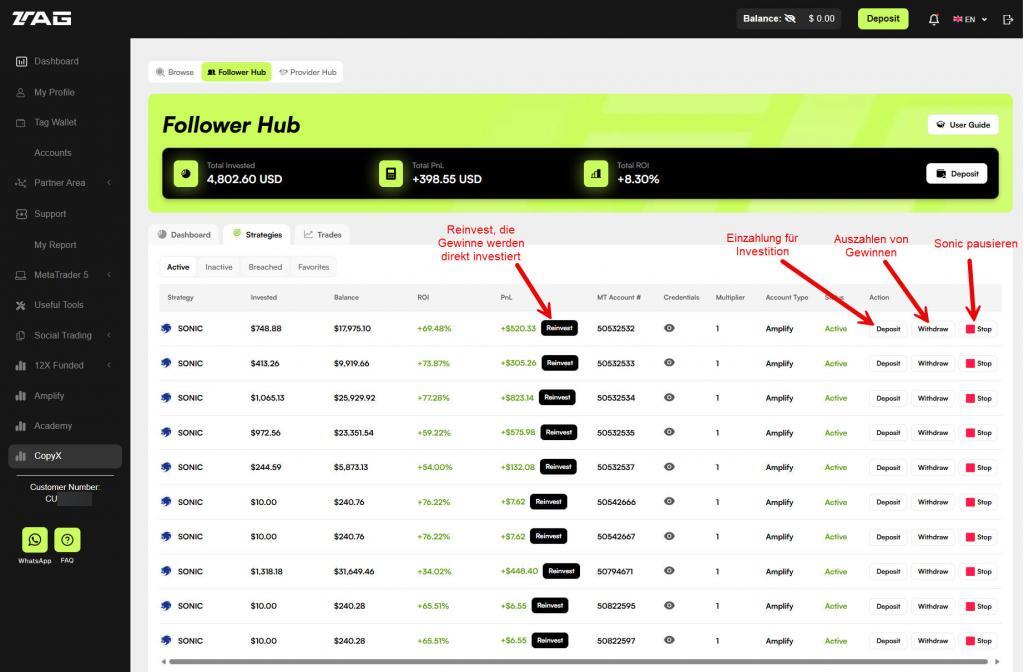1024x672 pixels.
Task: Select CopyX in the sidebar
Action: pos(65,456)
